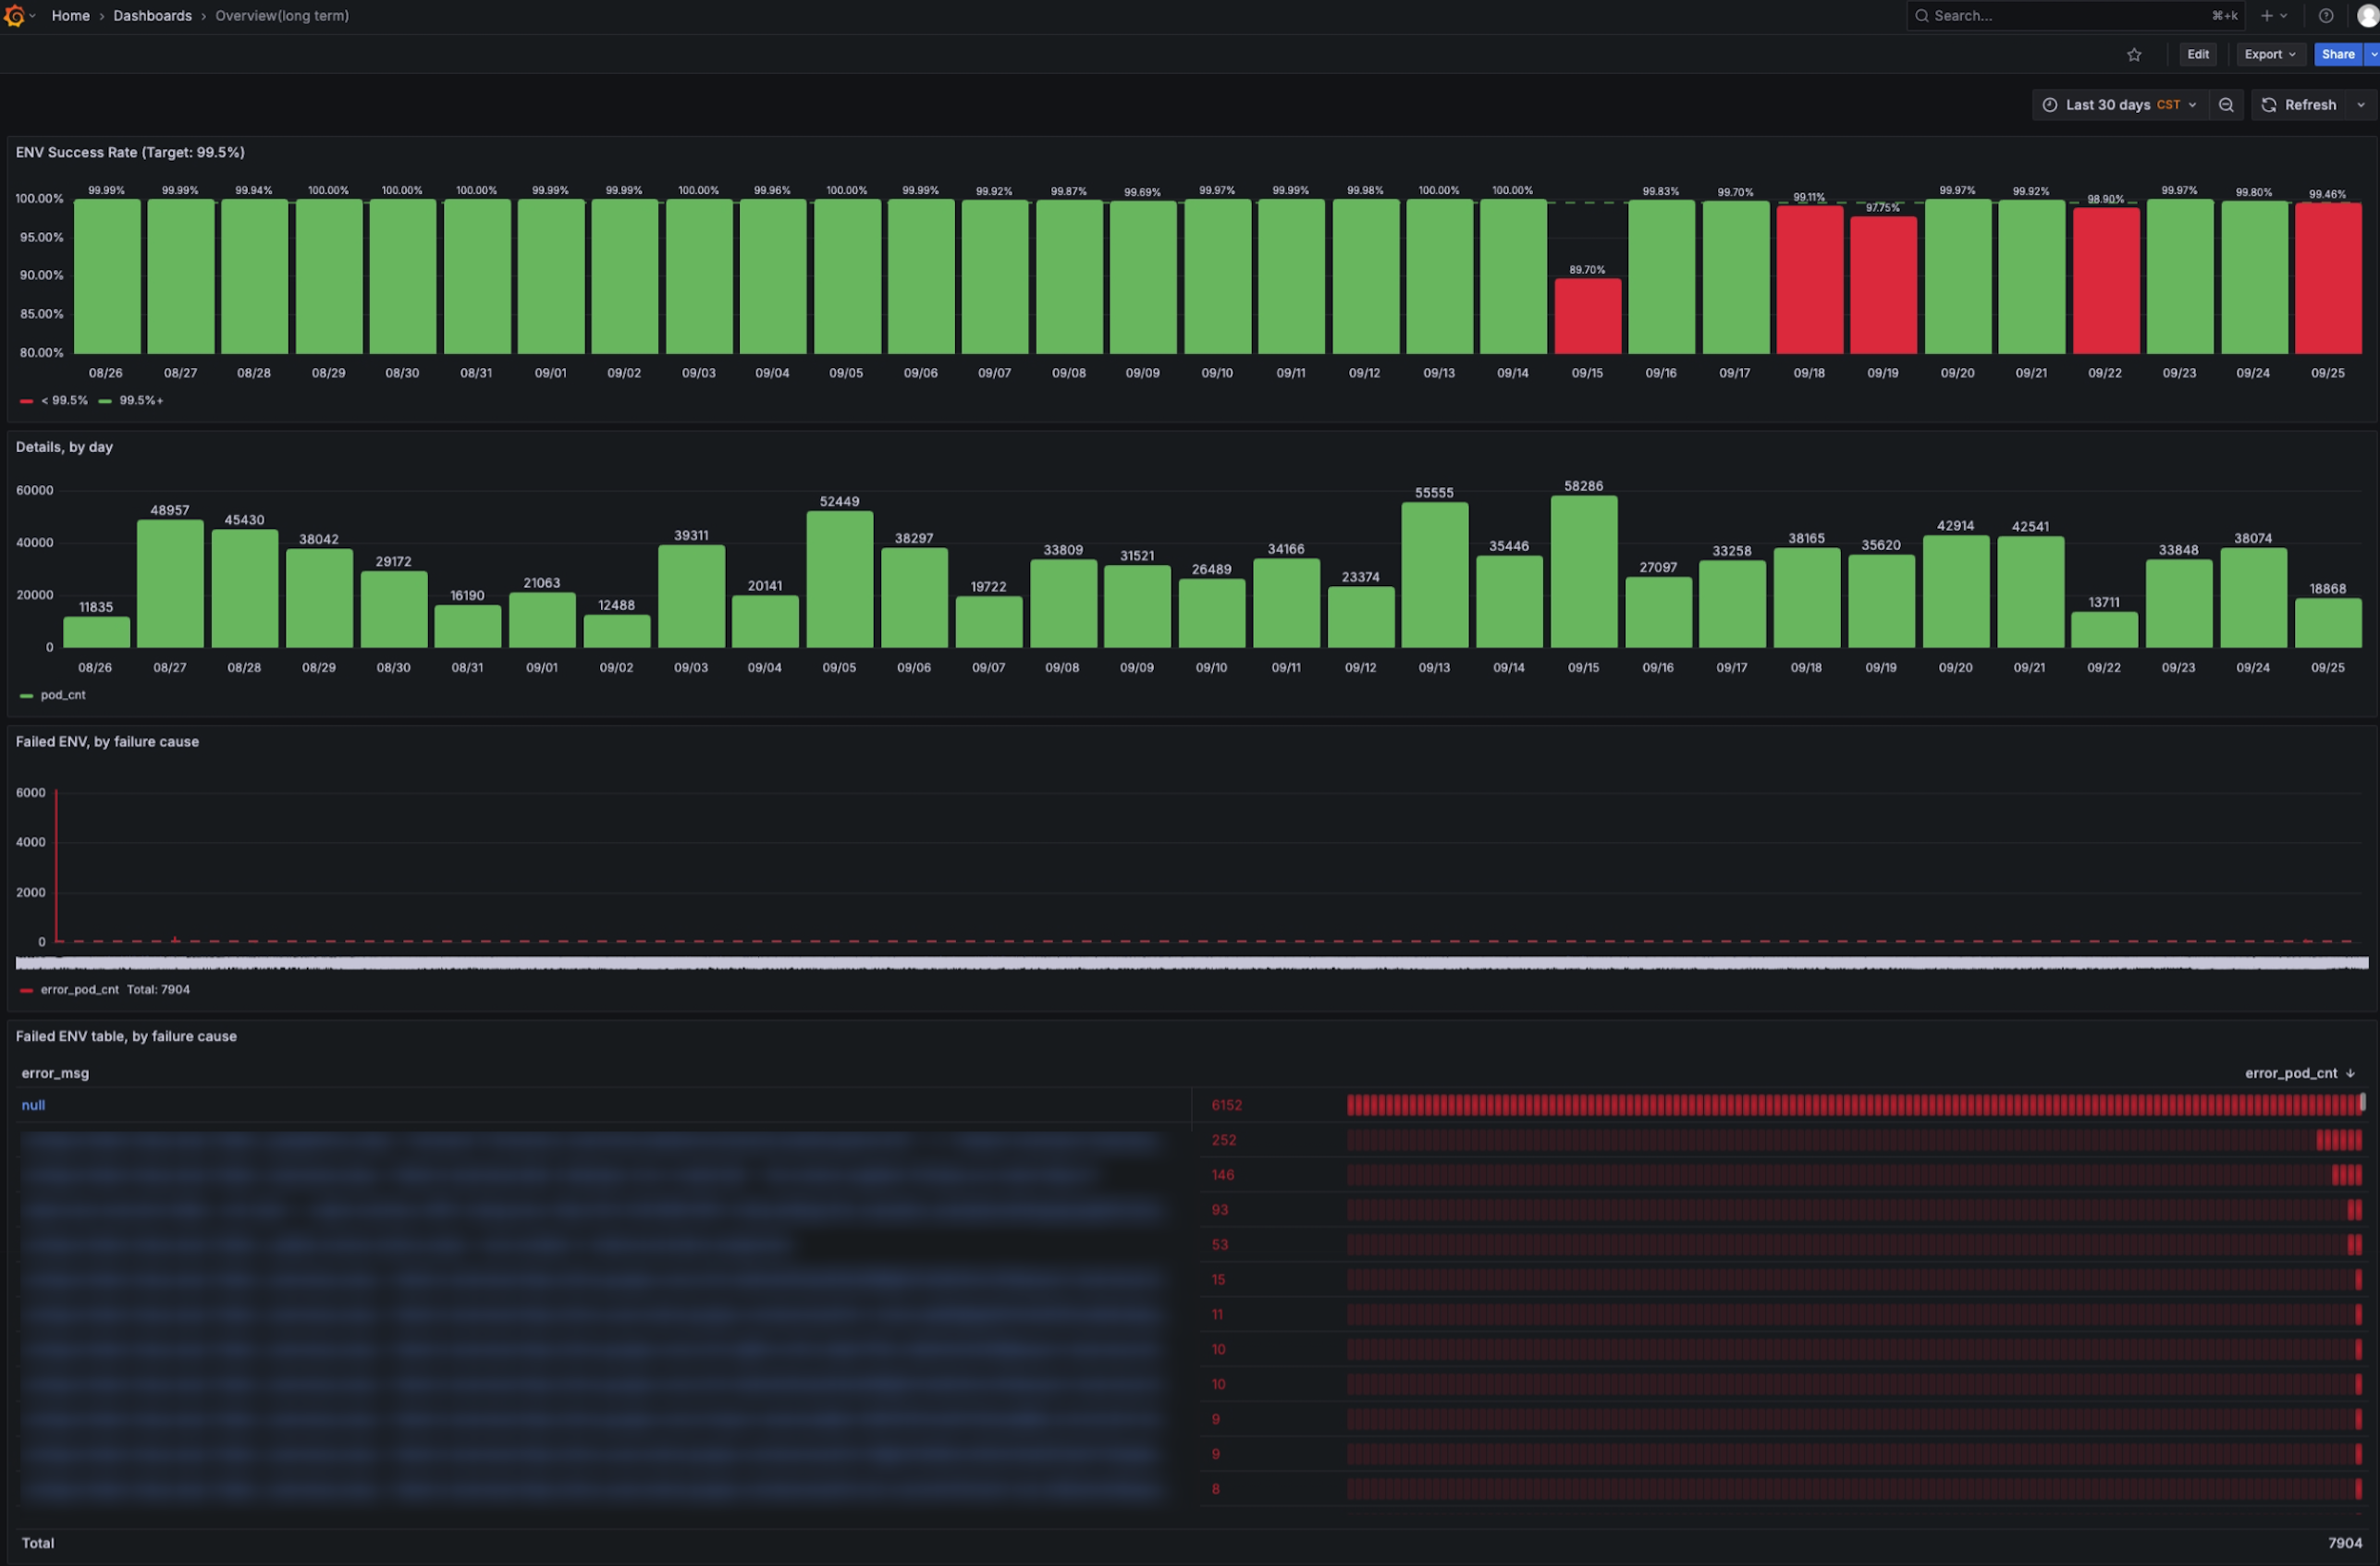This screenshot has width=2380, height=1566.
Task: Open the user profile avatar
Action: coord(2367,16)
